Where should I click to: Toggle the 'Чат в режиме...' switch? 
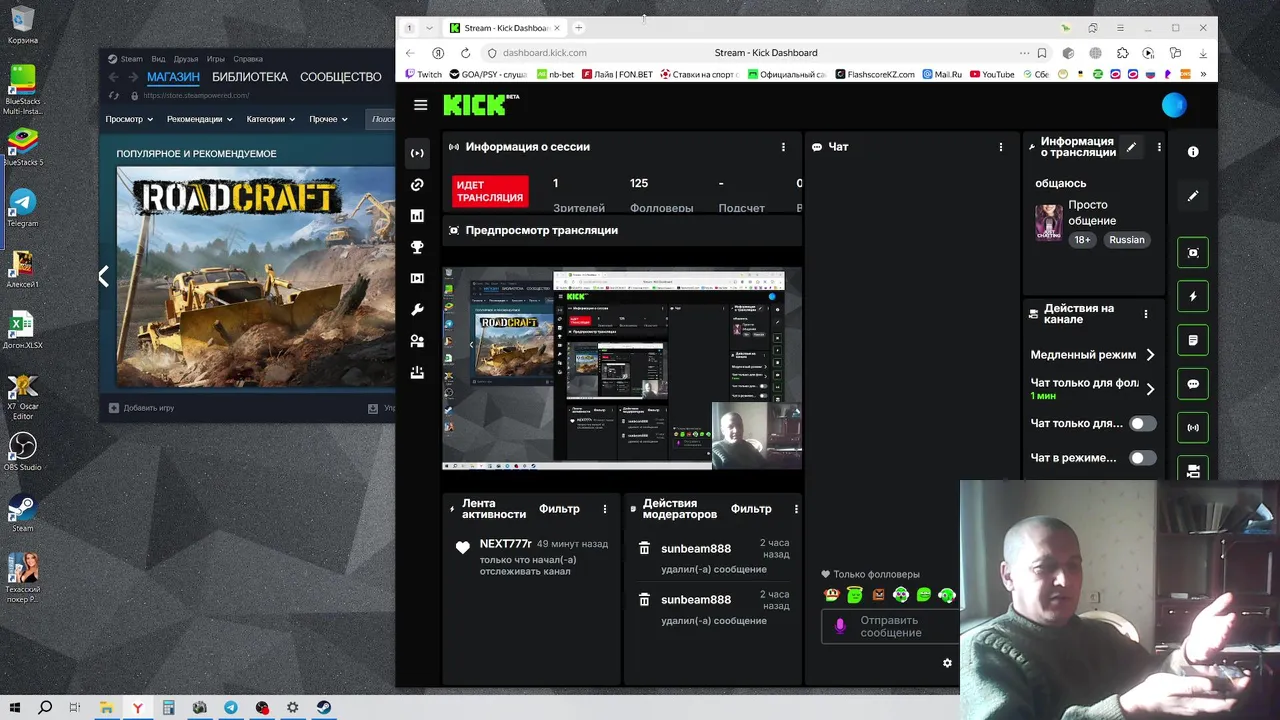click(x=1142, y=458)
